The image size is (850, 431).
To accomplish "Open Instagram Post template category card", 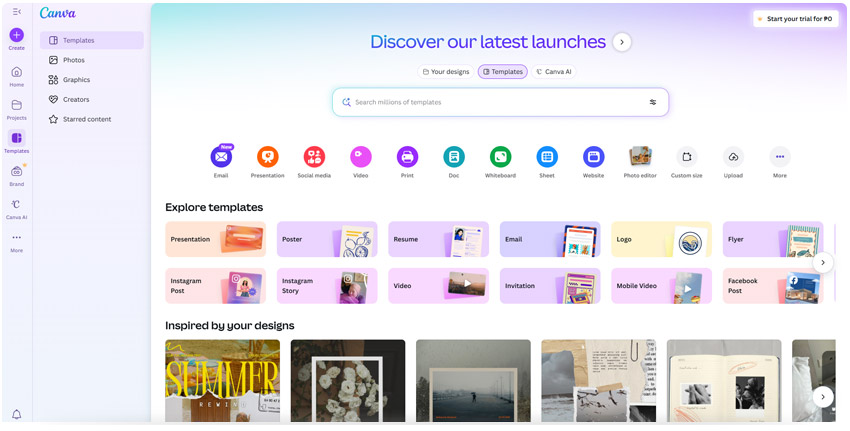I will pos(216,286).
